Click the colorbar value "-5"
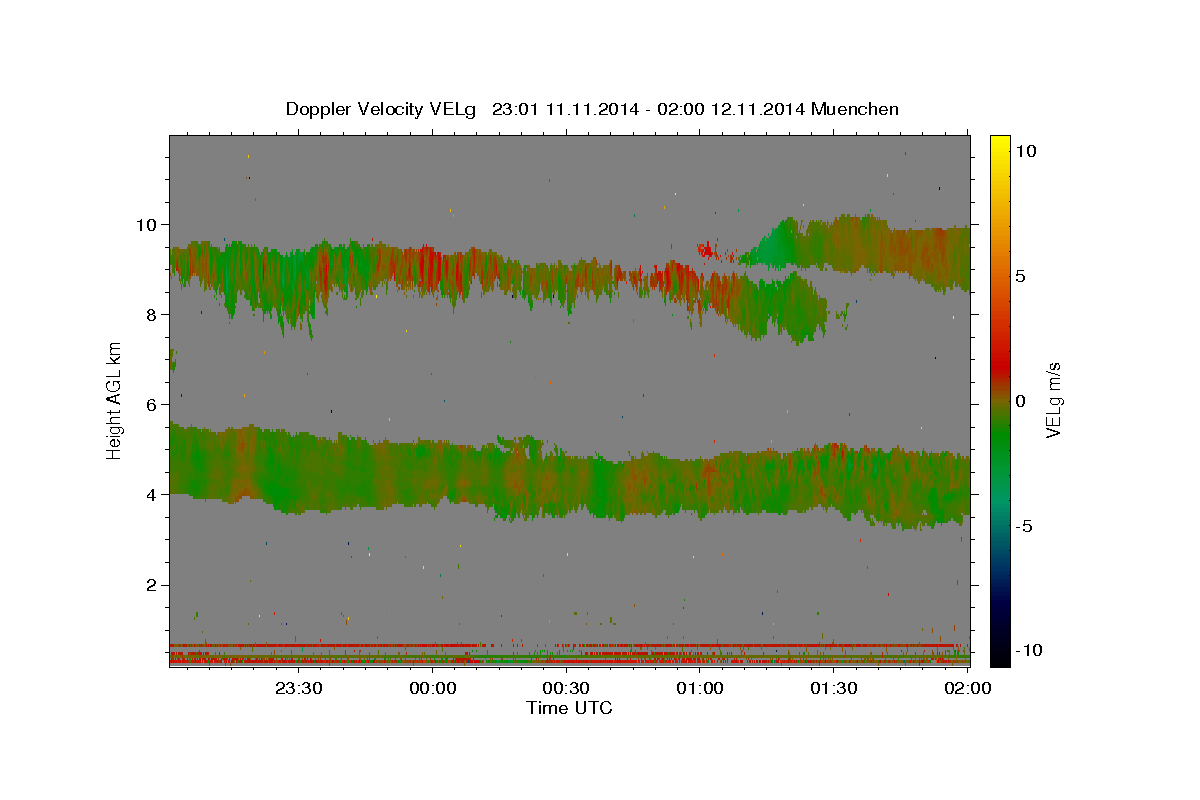This screenshot has width=1200, height=800. tap(1024, 526)
